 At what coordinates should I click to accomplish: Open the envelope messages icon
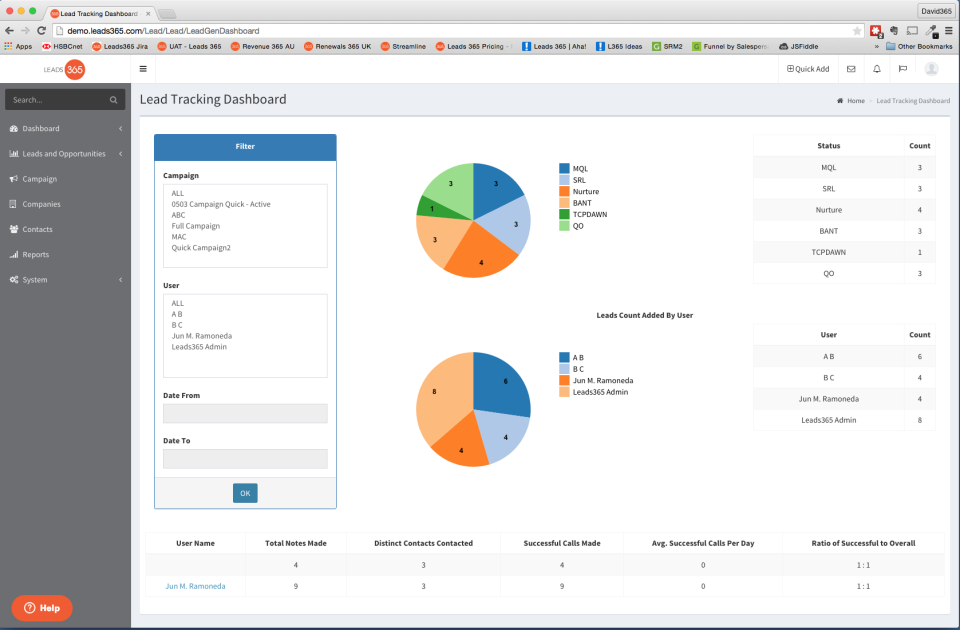(x=851, y=69)
